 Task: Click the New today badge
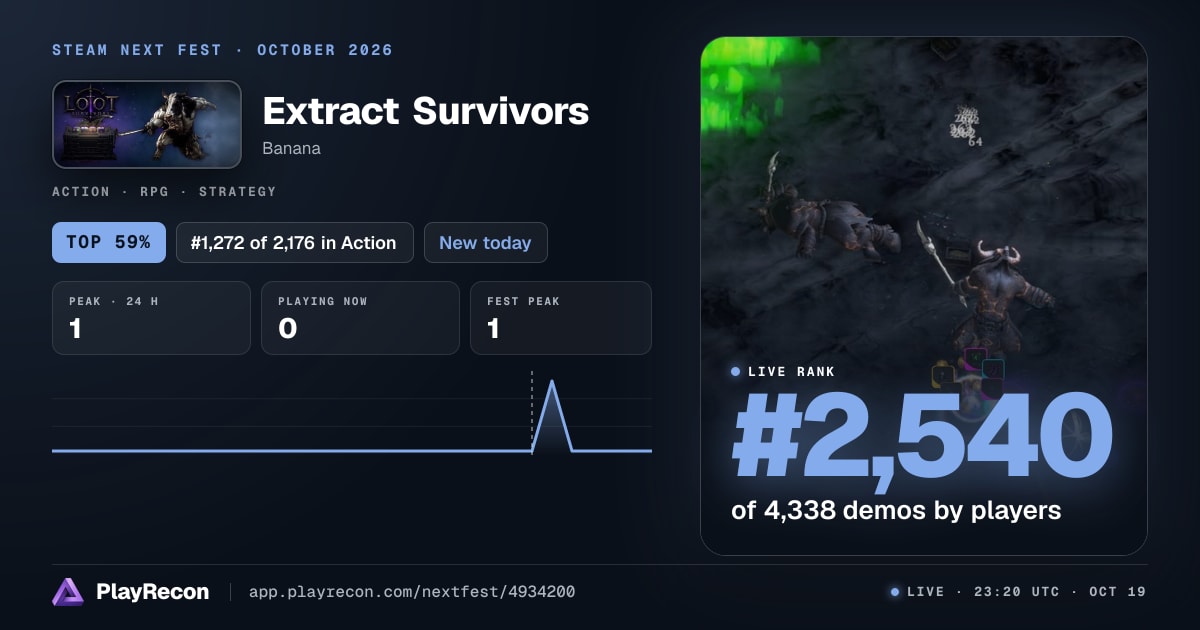pyautogui.click(x=486, y=243)
